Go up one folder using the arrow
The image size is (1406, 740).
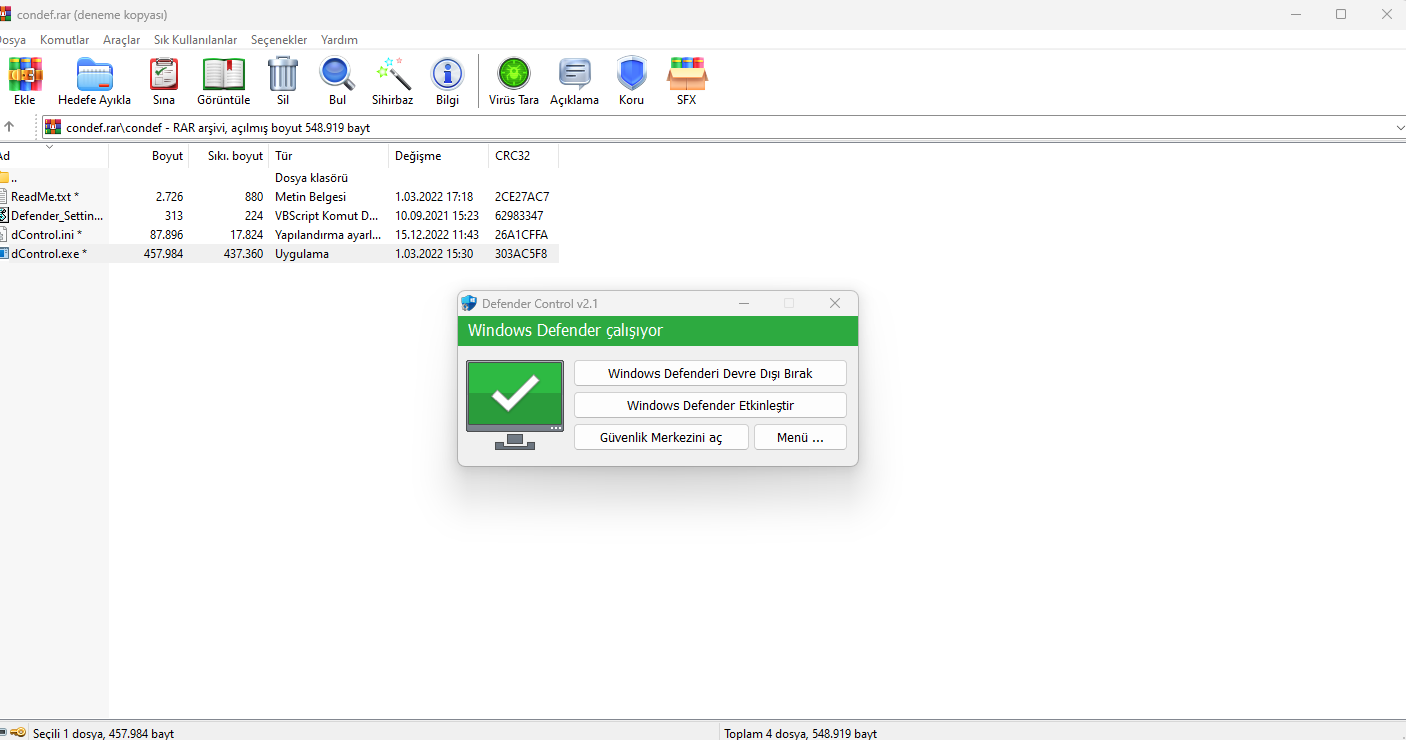[9, 127]
